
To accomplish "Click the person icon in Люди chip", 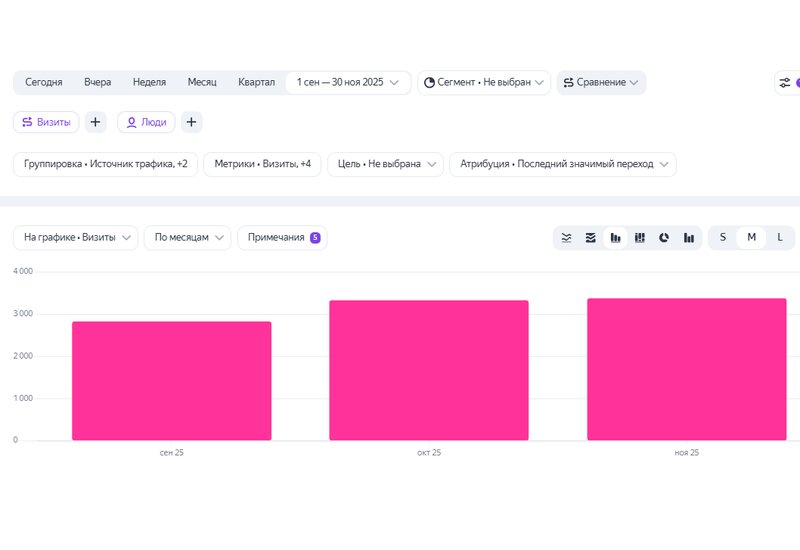I will [131, 122].
